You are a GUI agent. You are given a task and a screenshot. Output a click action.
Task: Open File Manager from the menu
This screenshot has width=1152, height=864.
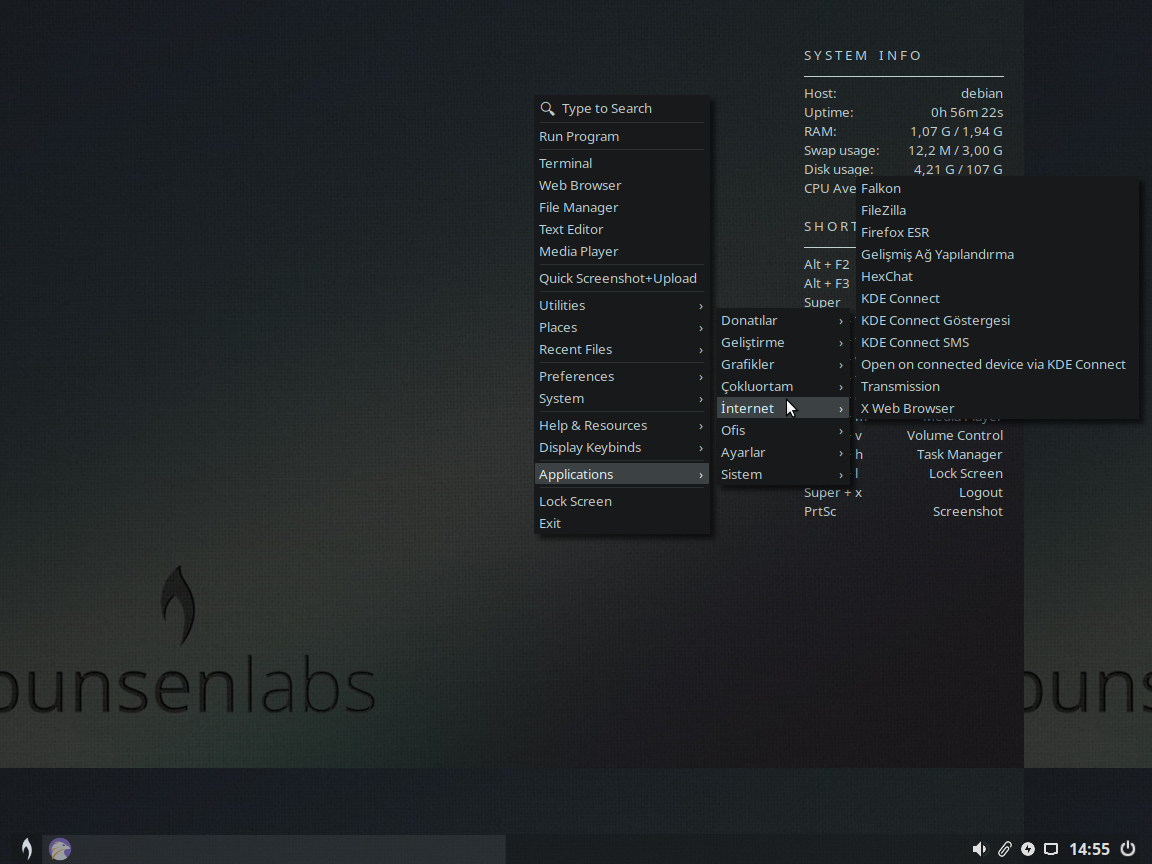(x=622, y=207)
